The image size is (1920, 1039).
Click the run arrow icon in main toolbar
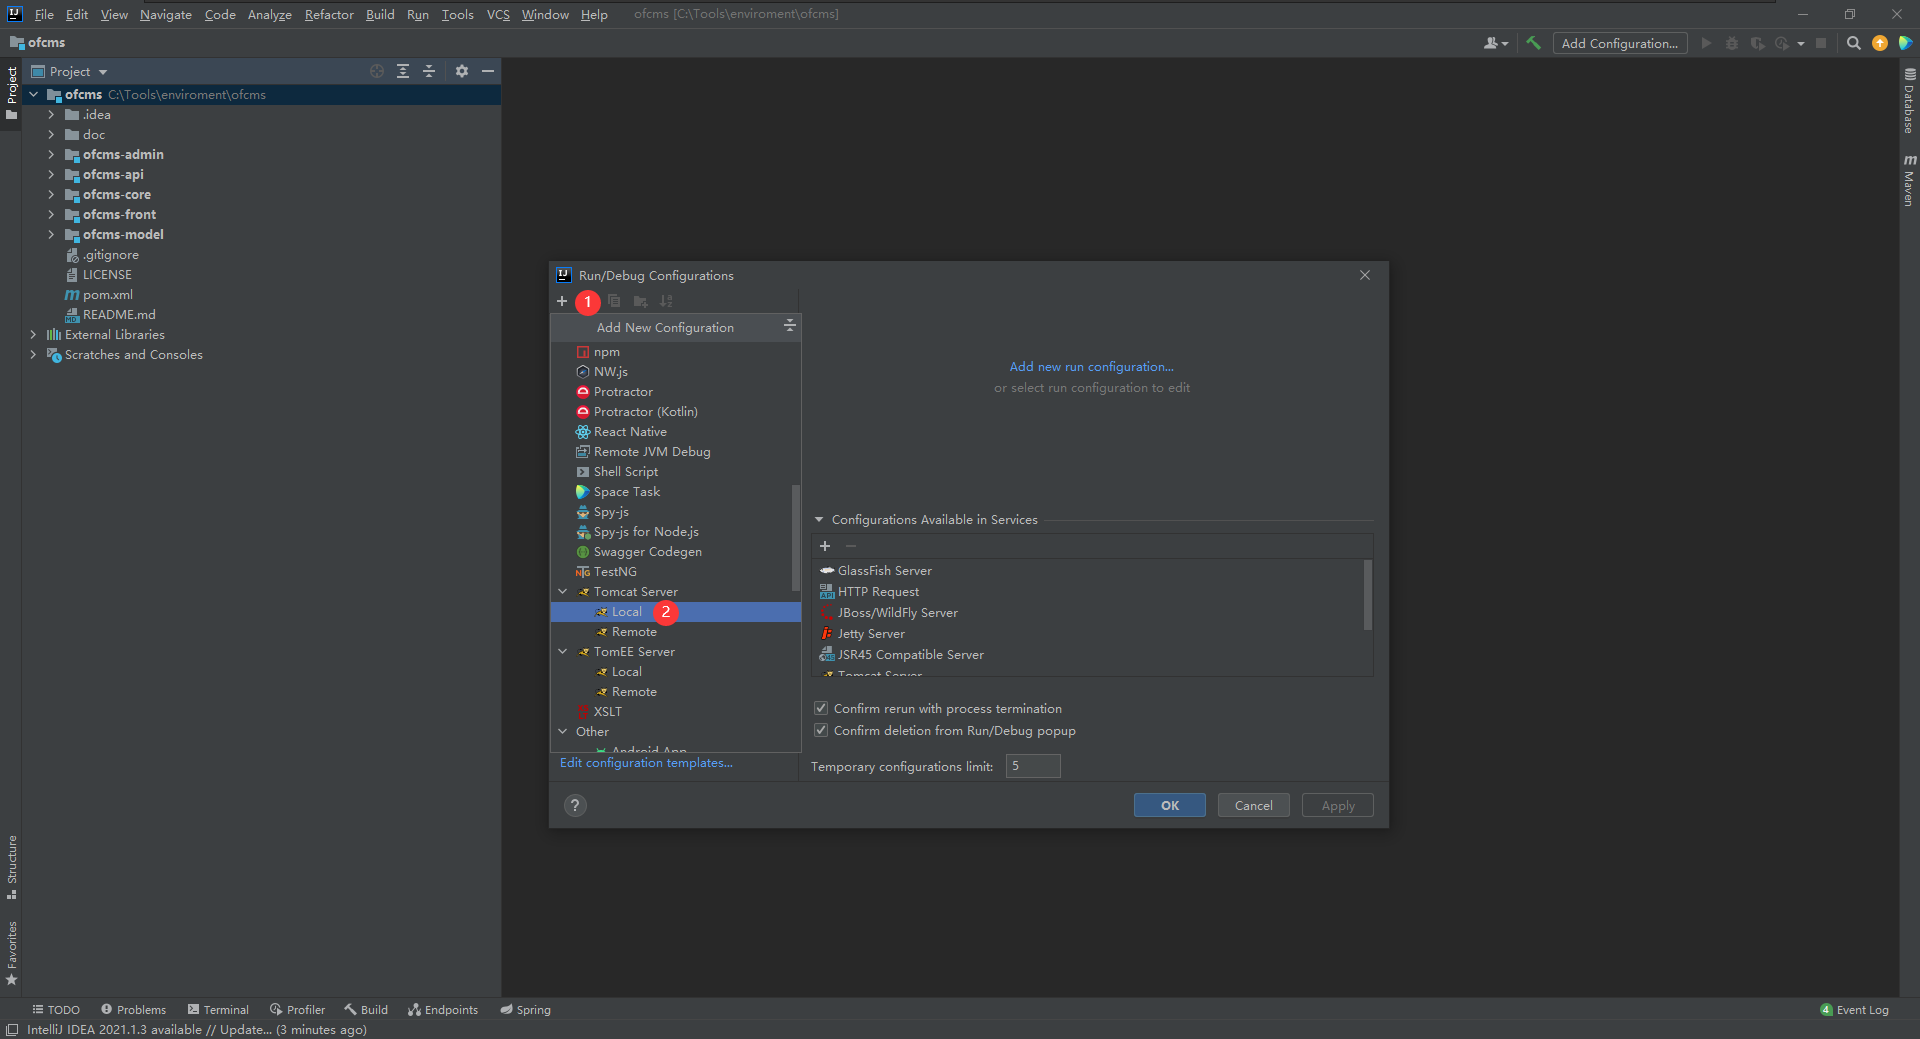coord(1706,43)
